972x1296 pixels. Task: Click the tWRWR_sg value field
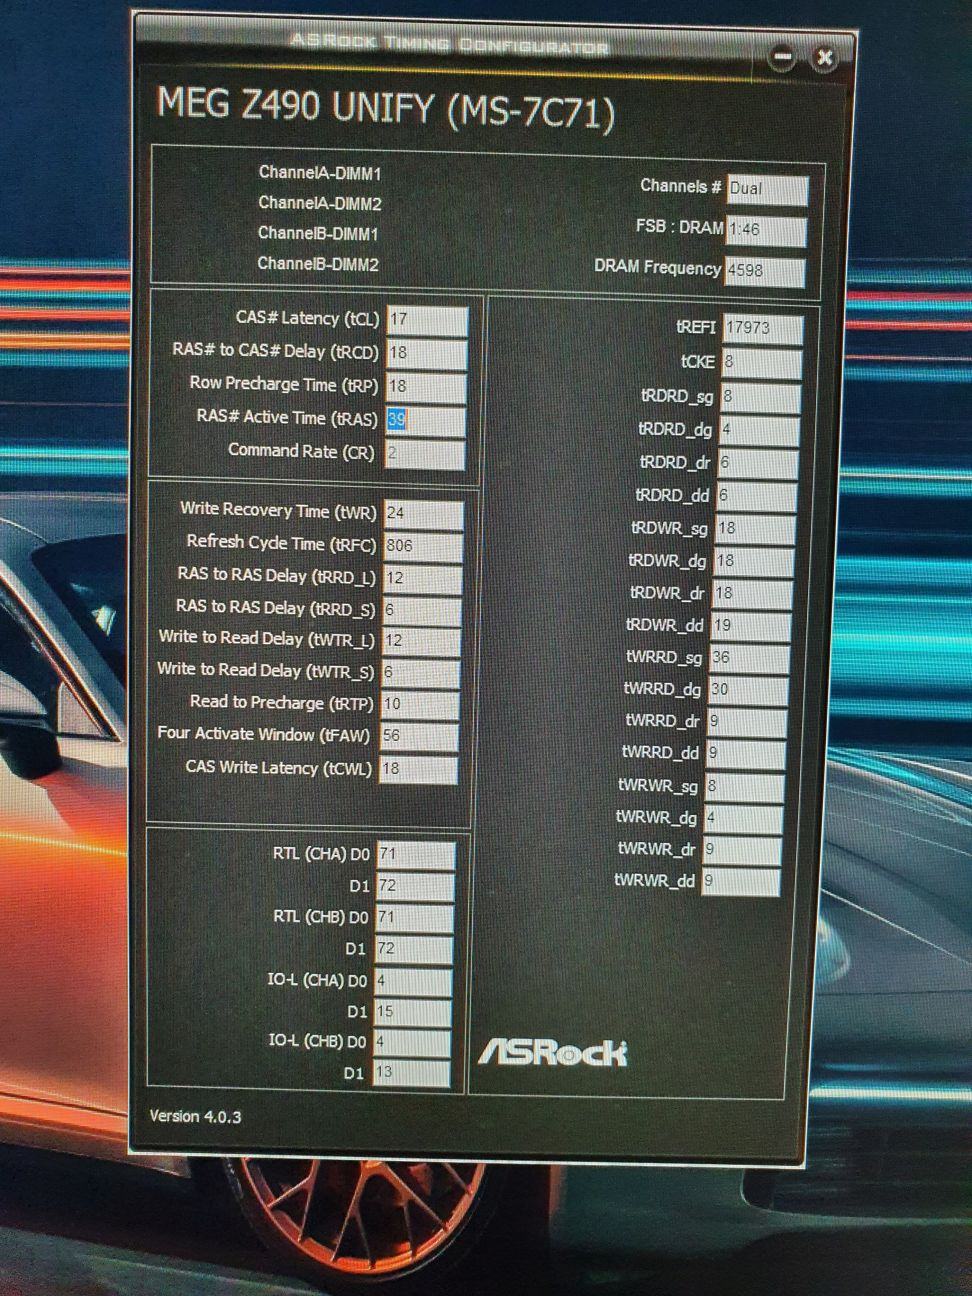point(745,786)
